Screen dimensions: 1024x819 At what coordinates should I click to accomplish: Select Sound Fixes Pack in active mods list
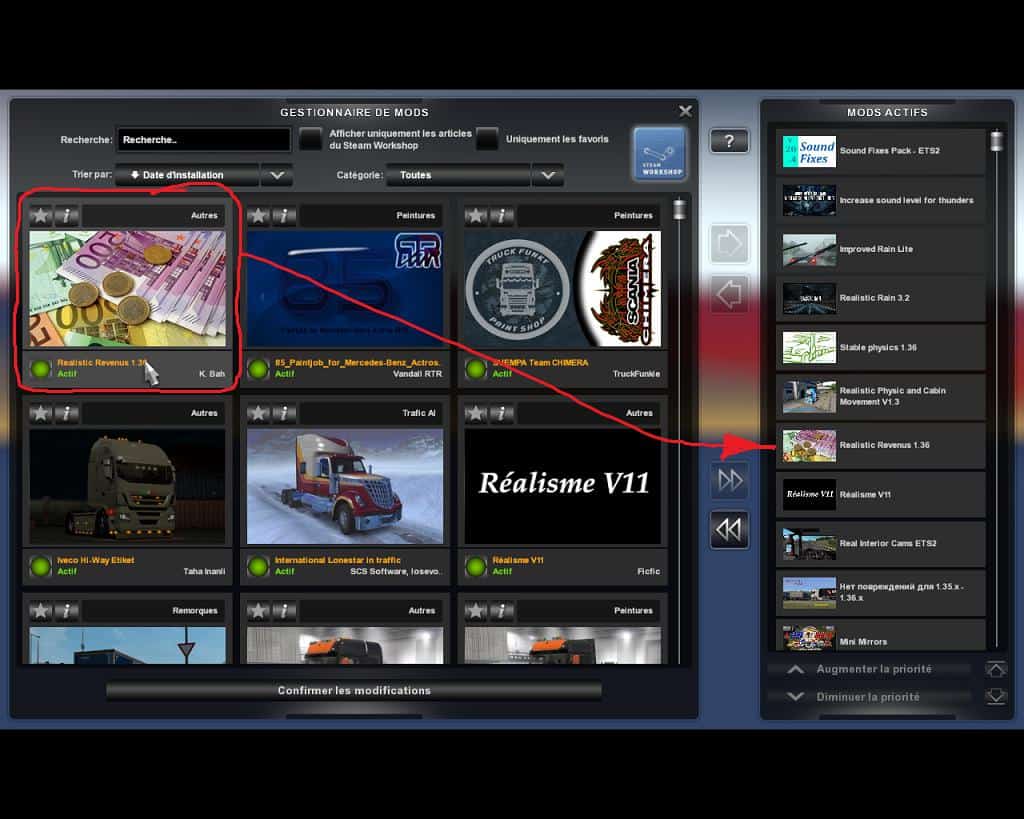coord(880,151)
